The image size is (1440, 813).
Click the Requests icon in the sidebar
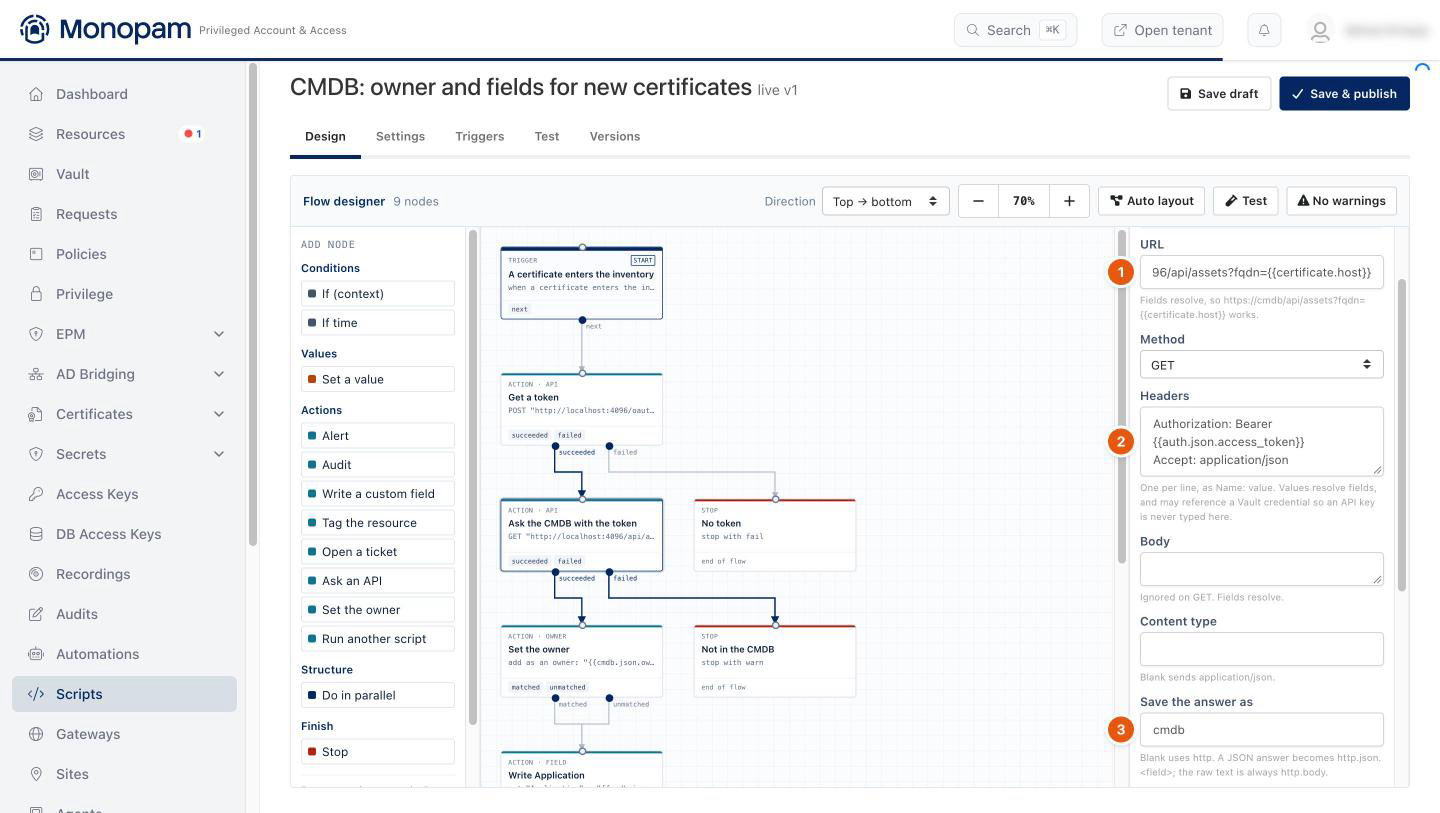[36, 214]
